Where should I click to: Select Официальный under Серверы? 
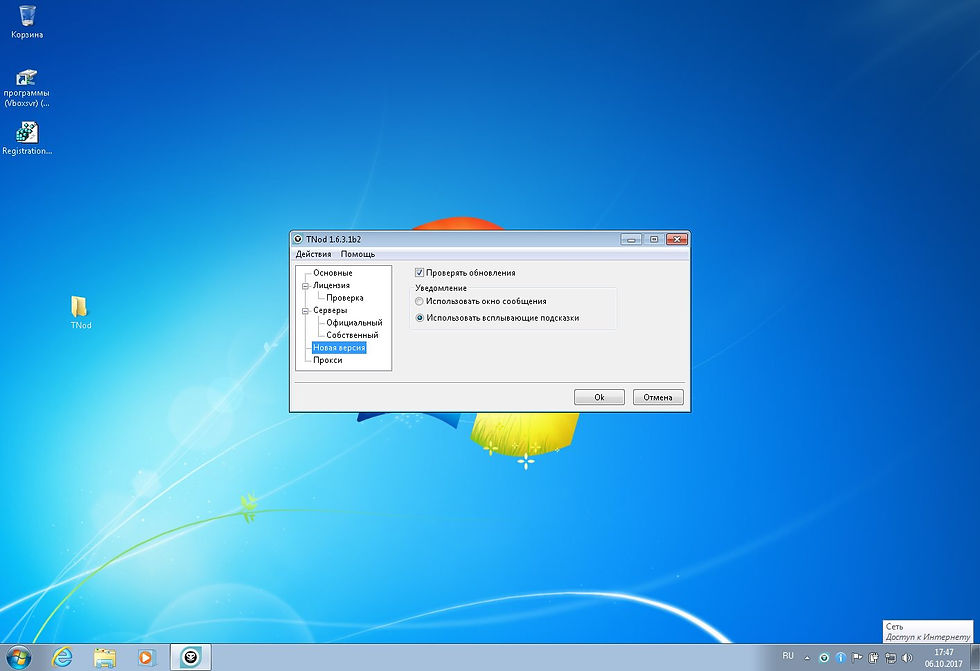[x=354, y=323]
